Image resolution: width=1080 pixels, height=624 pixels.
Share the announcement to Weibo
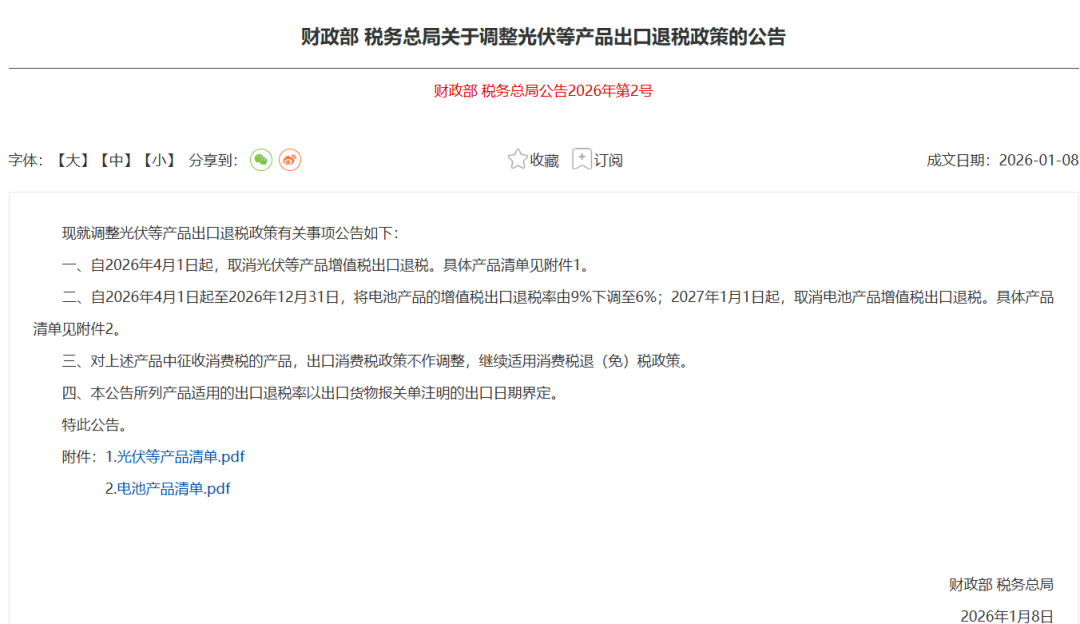pos(290,159)
